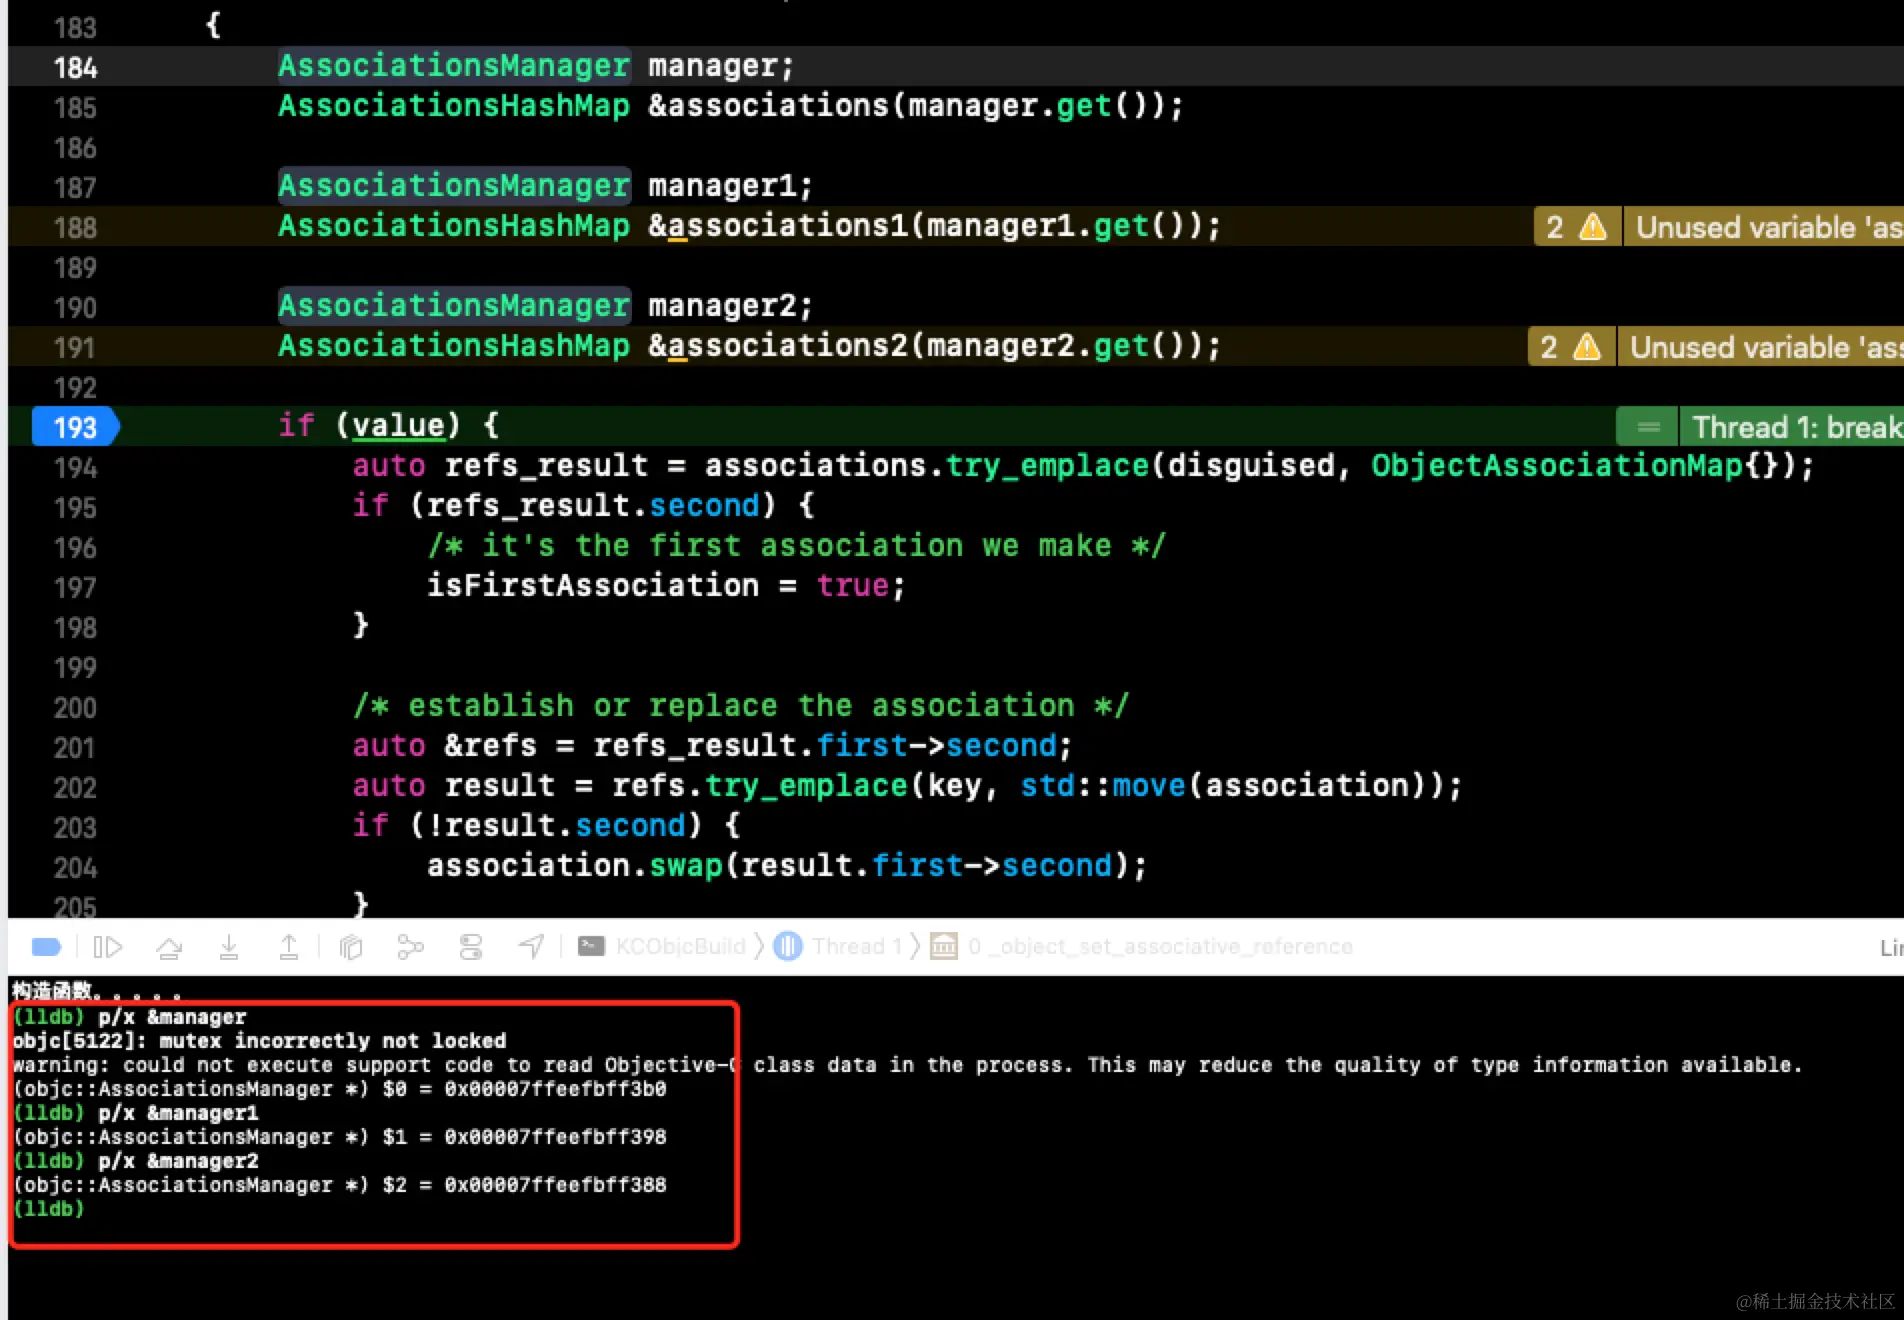The width and height of the screenshot is (1904, 1320).
Task: Click the $0 address 0x00007ffeefbff3b0 in console
Action: [x=555, y=1089]
